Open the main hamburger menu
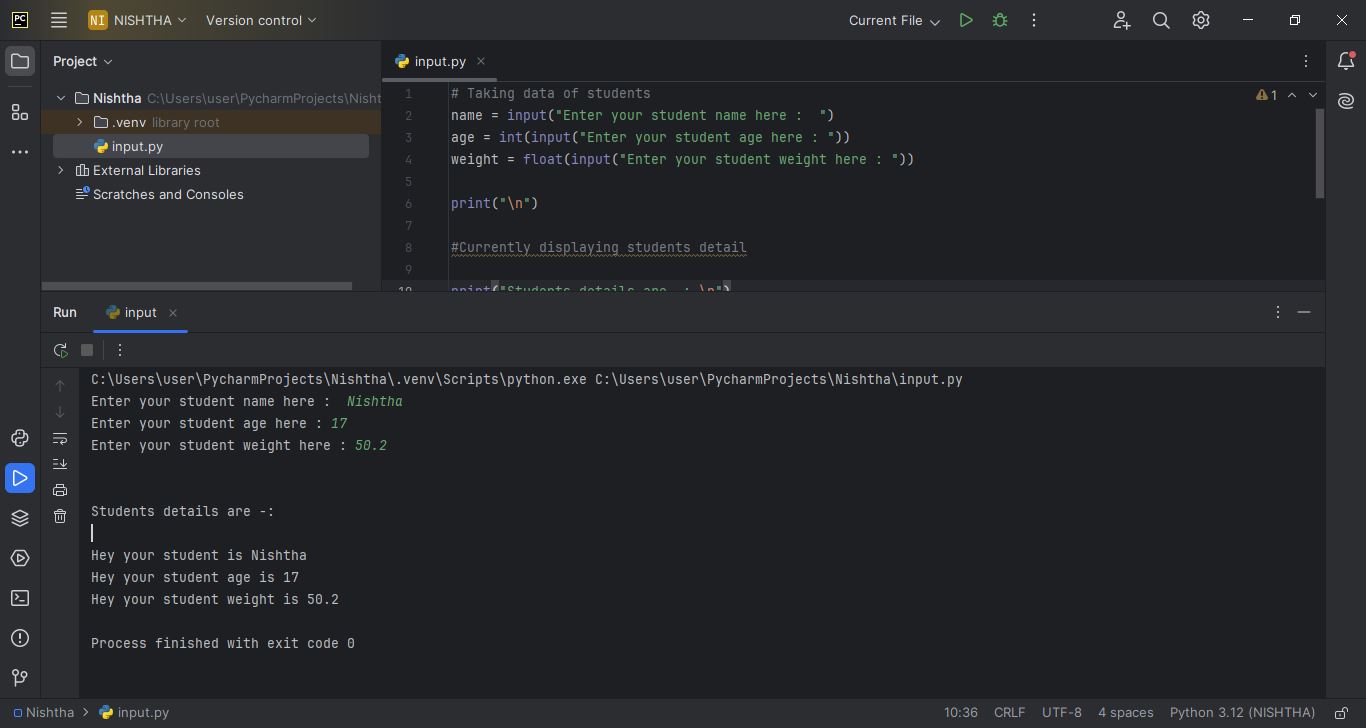Viewport: 1366px width, 728px height. point(59,20)
